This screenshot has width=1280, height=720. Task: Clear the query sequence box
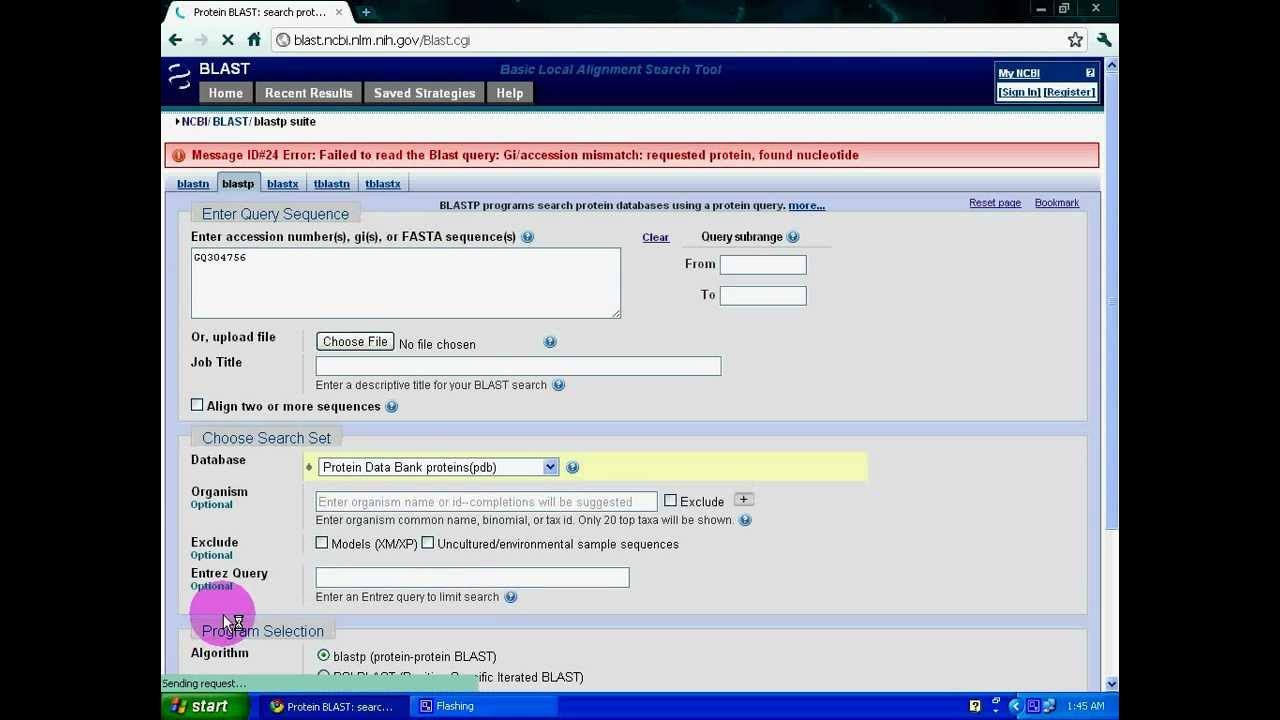point(655,237)
